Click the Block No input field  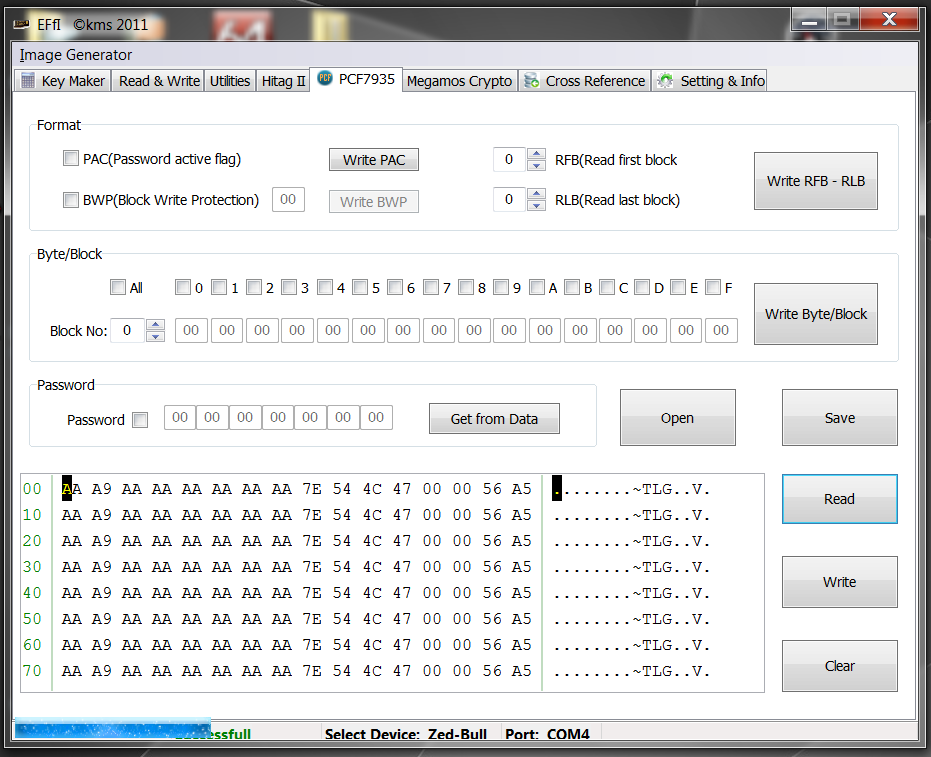(x=128, y=330)
